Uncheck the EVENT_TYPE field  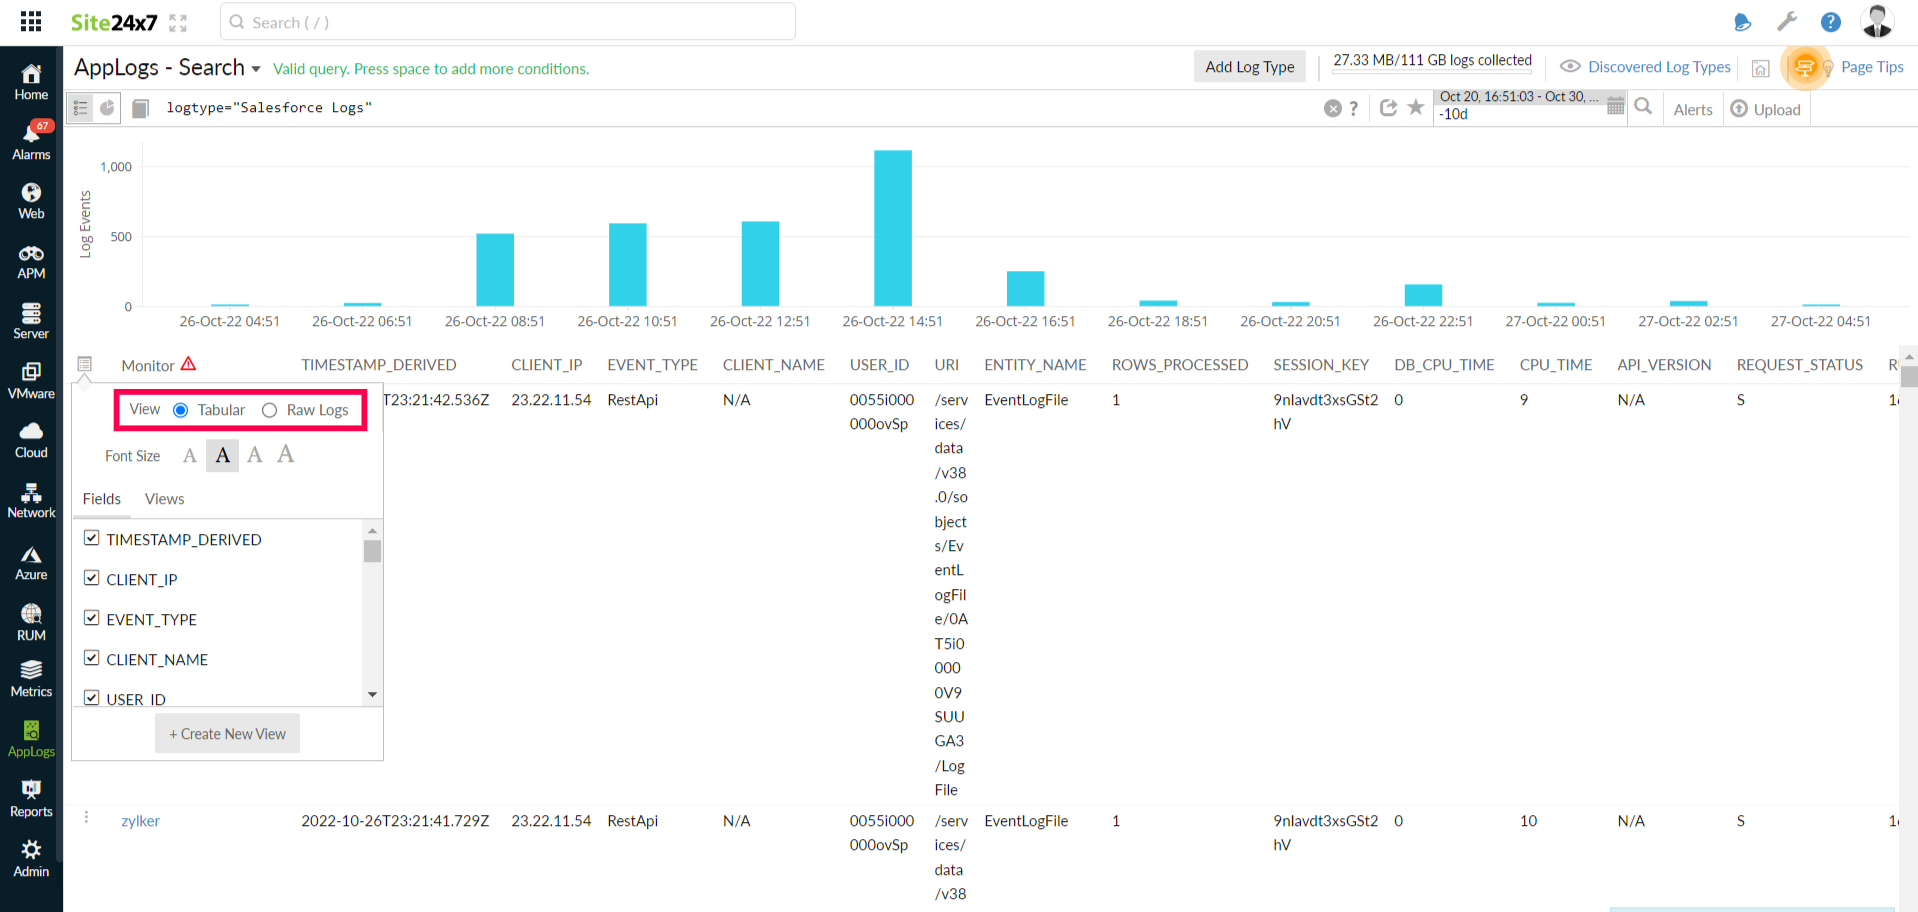pos(91,618)
